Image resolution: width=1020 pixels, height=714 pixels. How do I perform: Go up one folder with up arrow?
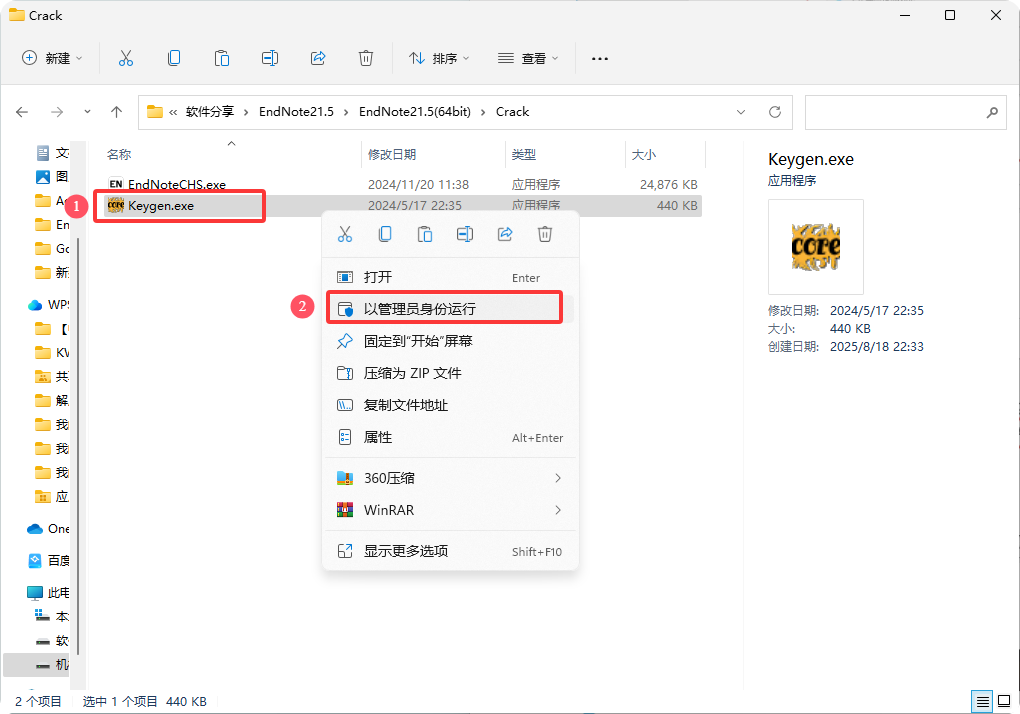(116, 112)
